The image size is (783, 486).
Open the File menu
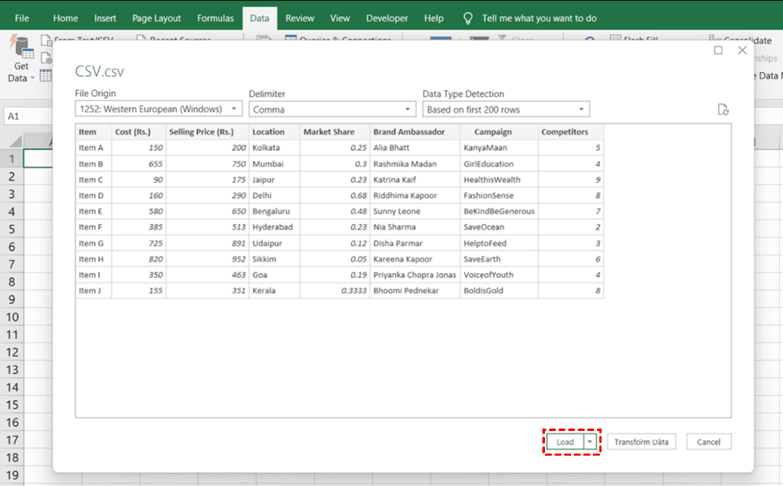click(22, 18)
